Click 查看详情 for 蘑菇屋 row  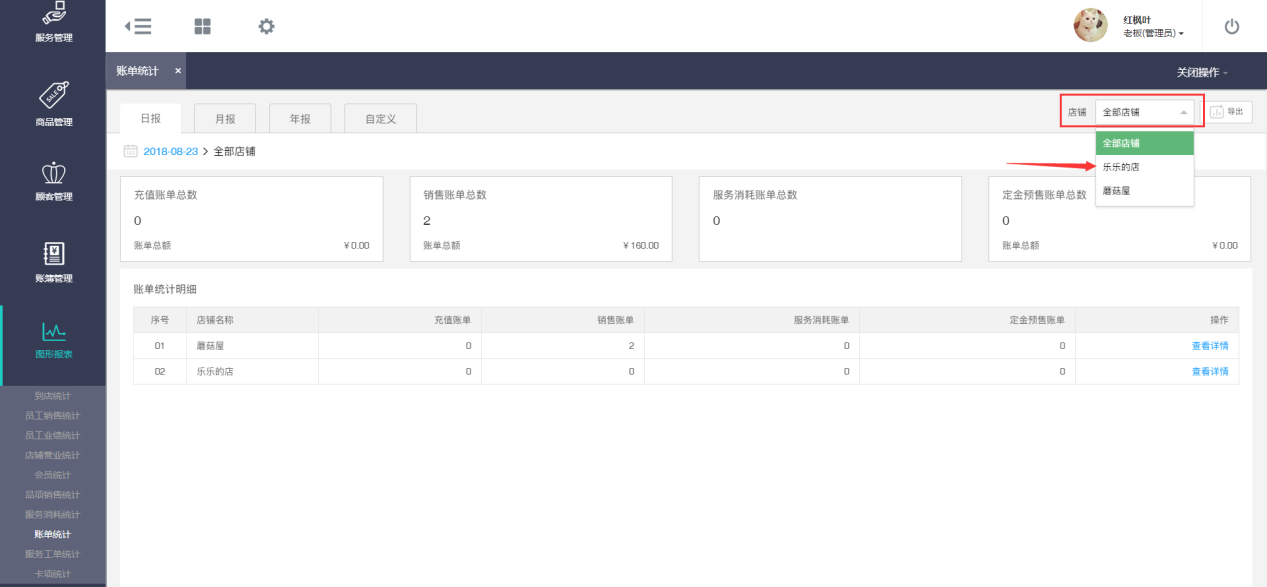click(x=1209, y=346)
